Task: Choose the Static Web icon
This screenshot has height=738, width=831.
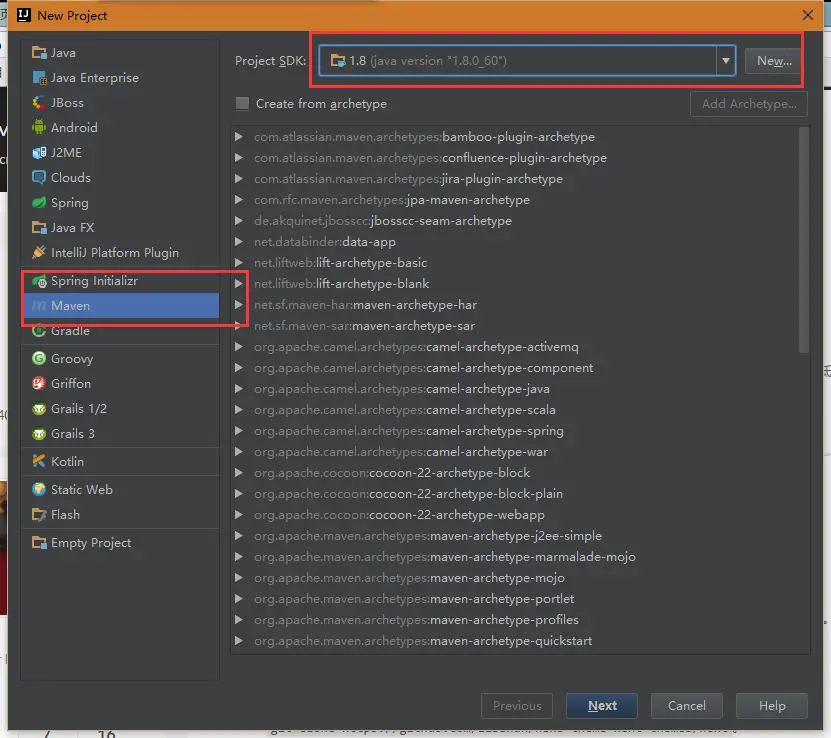Action: pos(39,490)
